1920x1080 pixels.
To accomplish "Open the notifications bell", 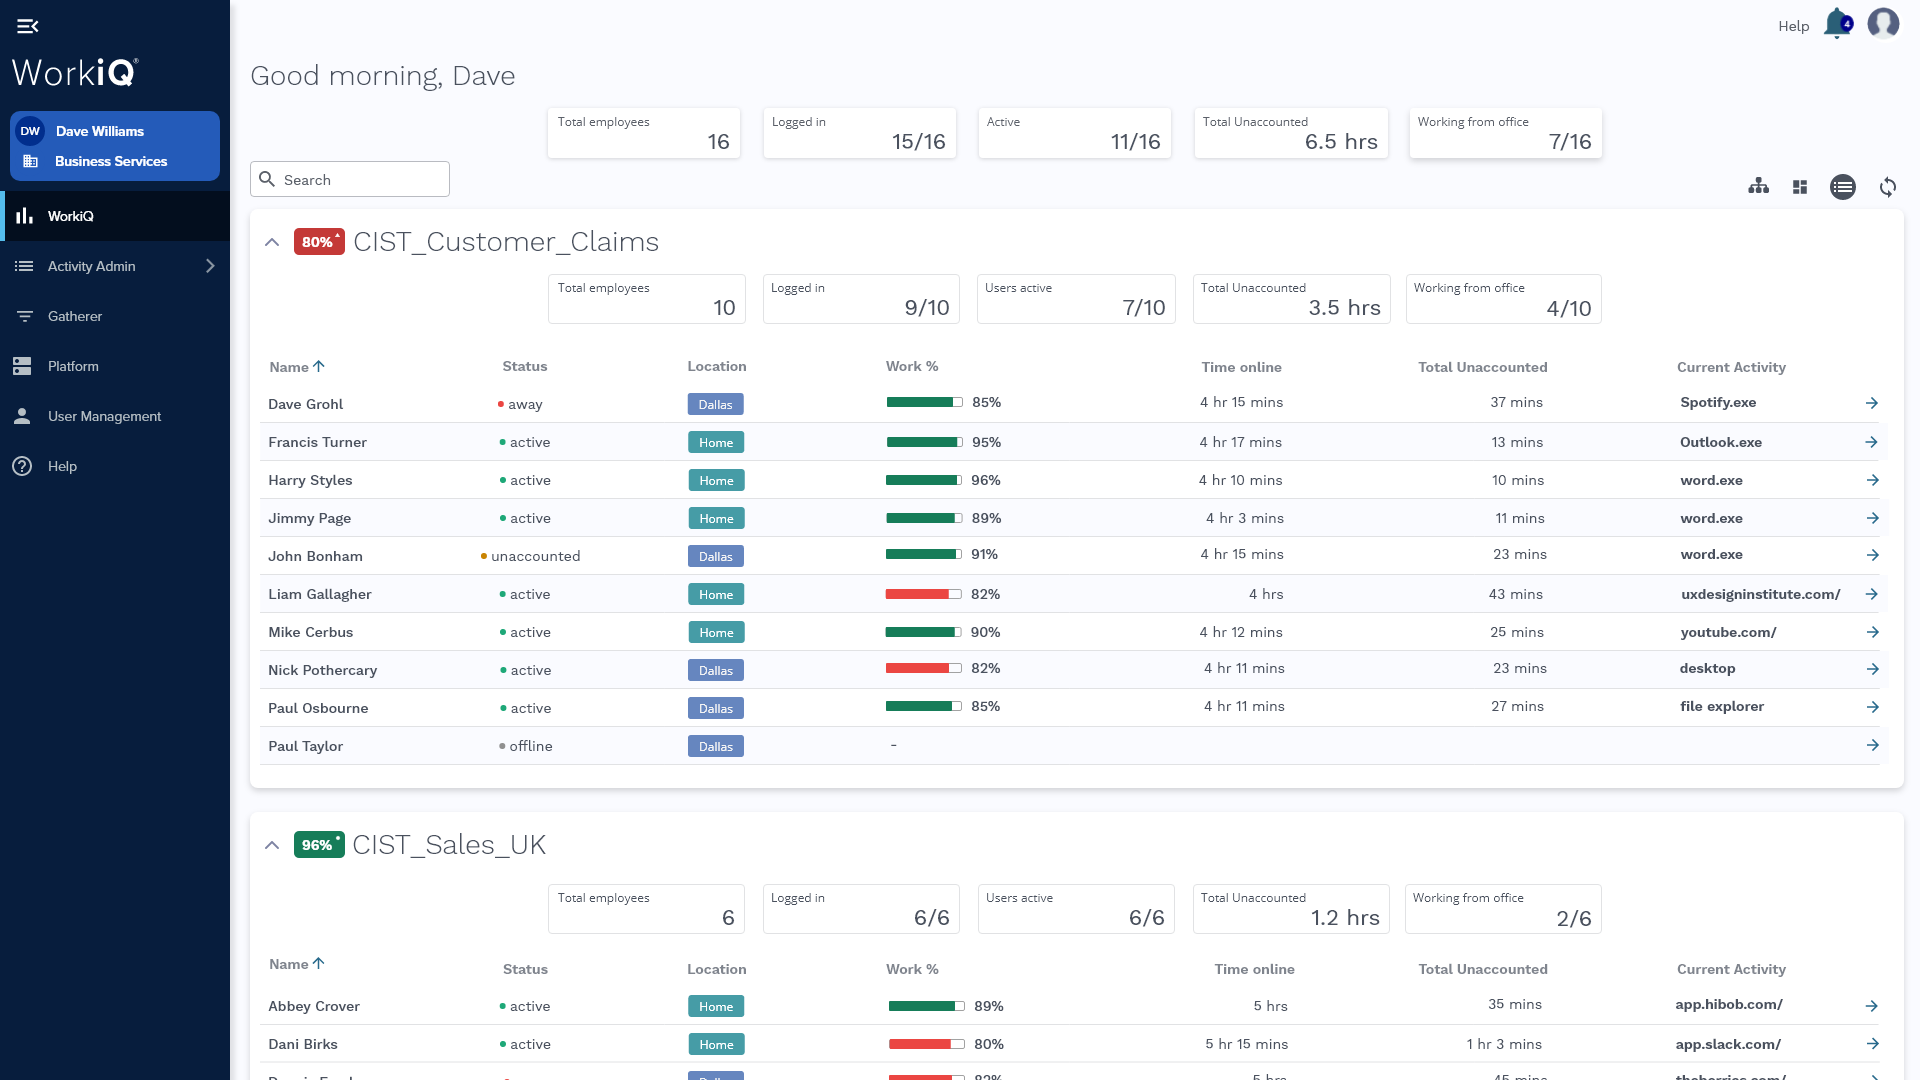I will tap(1837, 24).
